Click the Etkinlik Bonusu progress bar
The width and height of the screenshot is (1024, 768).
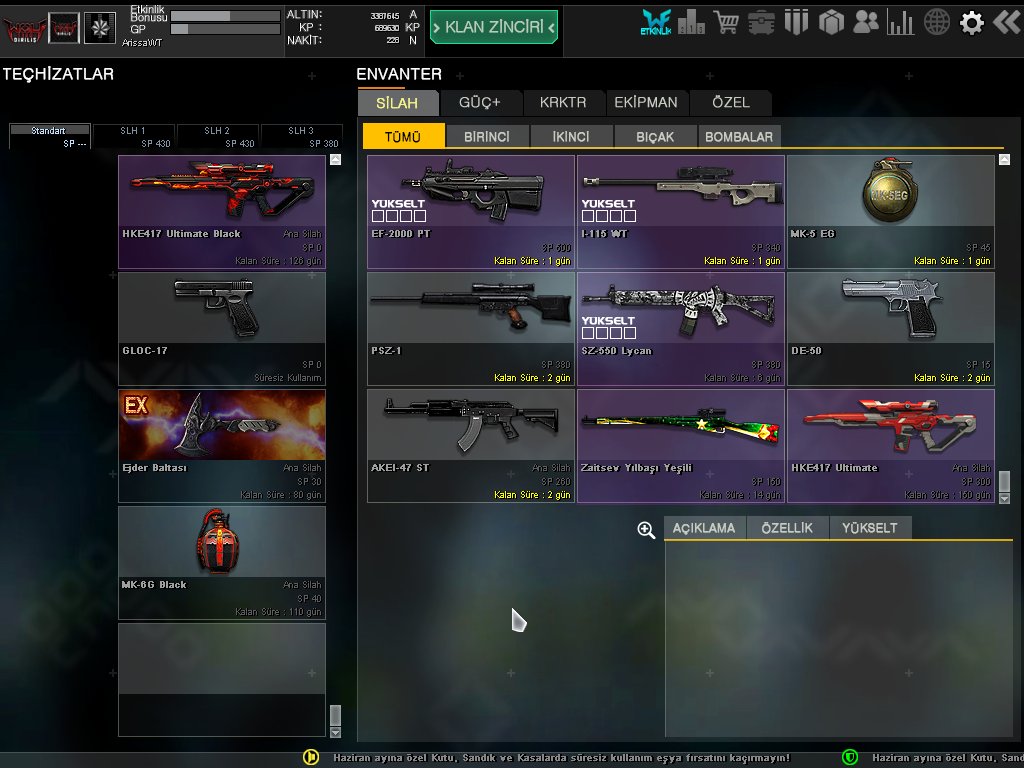tap(225, 16)
